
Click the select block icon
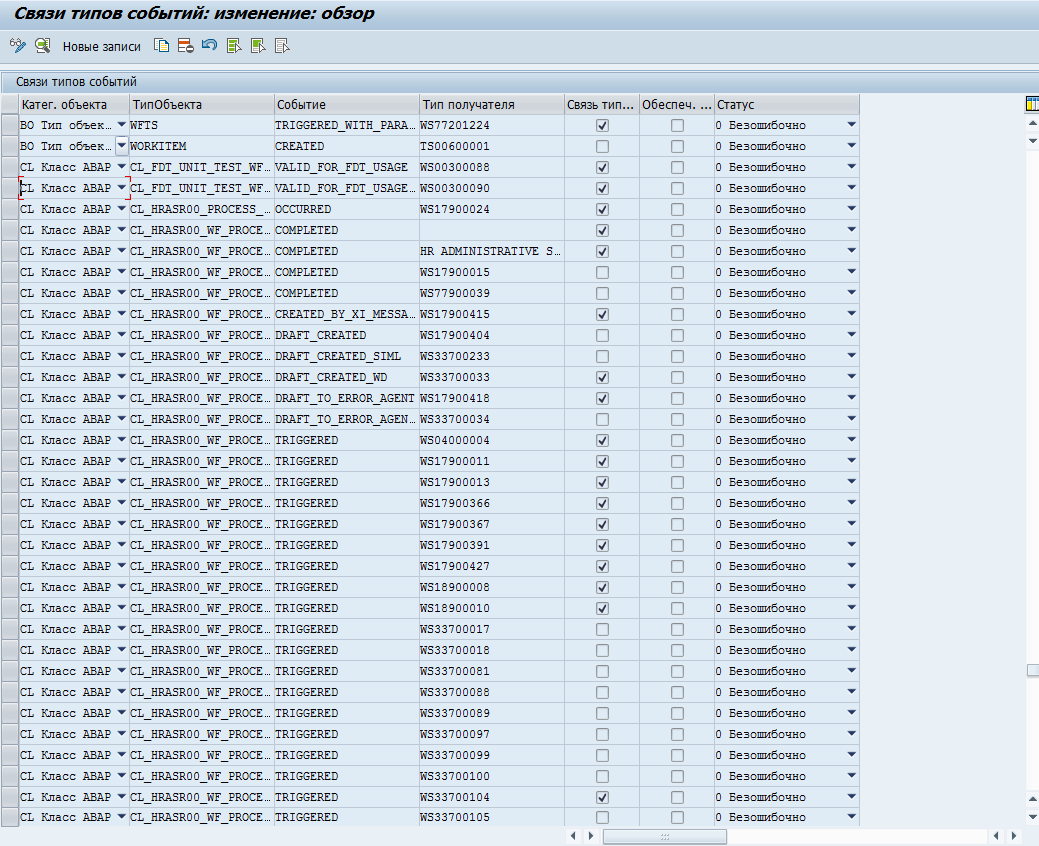coord(258,46)
